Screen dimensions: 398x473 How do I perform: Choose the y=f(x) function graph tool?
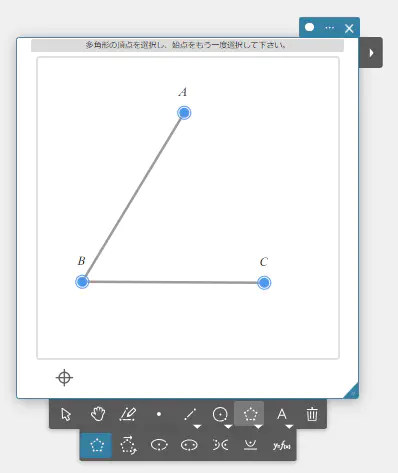281,445
